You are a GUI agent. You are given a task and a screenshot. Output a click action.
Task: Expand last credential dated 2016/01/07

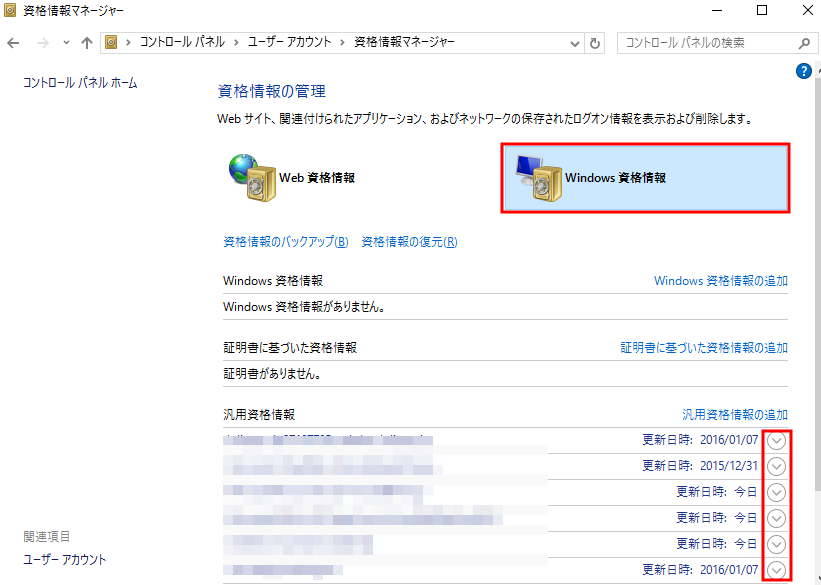(776, 570)
